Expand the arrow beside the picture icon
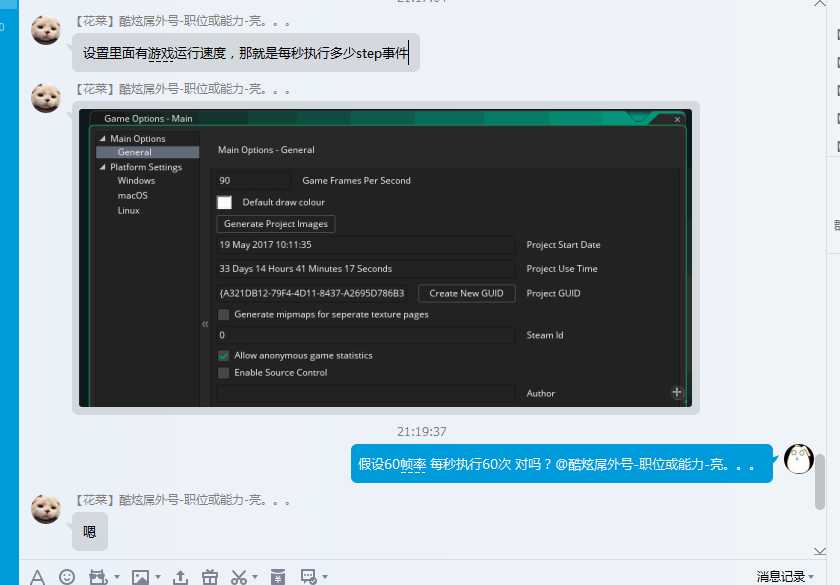 tap(158, 577)
